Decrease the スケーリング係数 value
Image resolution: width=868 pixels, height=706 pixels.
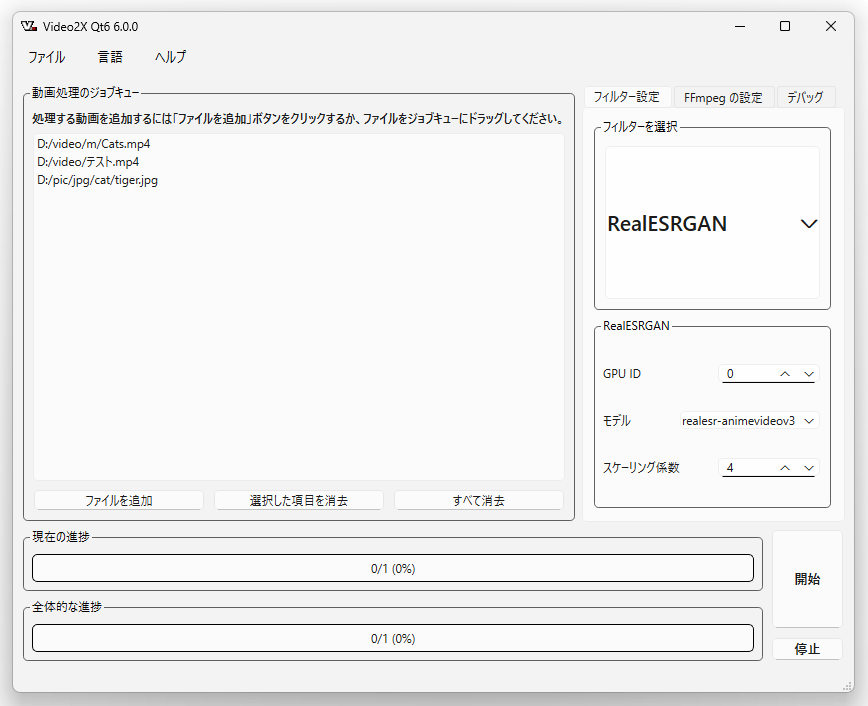tap(809, 468)
